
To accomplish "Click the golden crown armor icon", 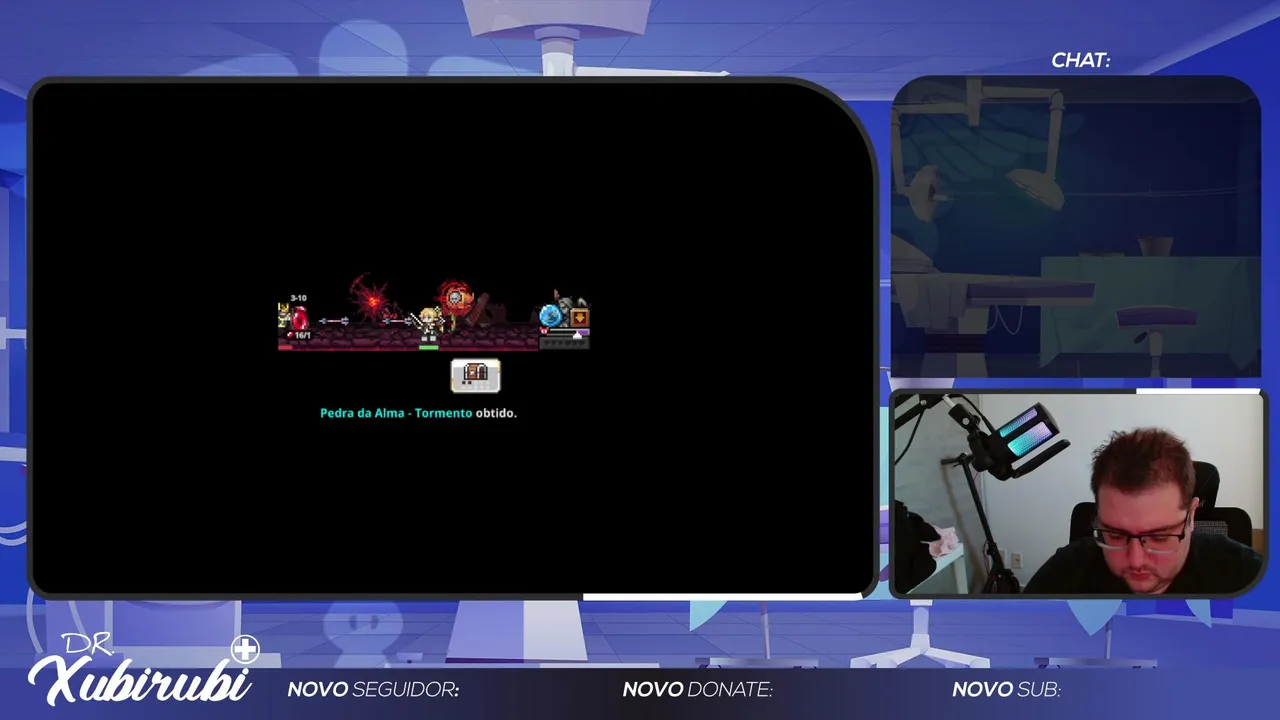I will pos(284,317).
